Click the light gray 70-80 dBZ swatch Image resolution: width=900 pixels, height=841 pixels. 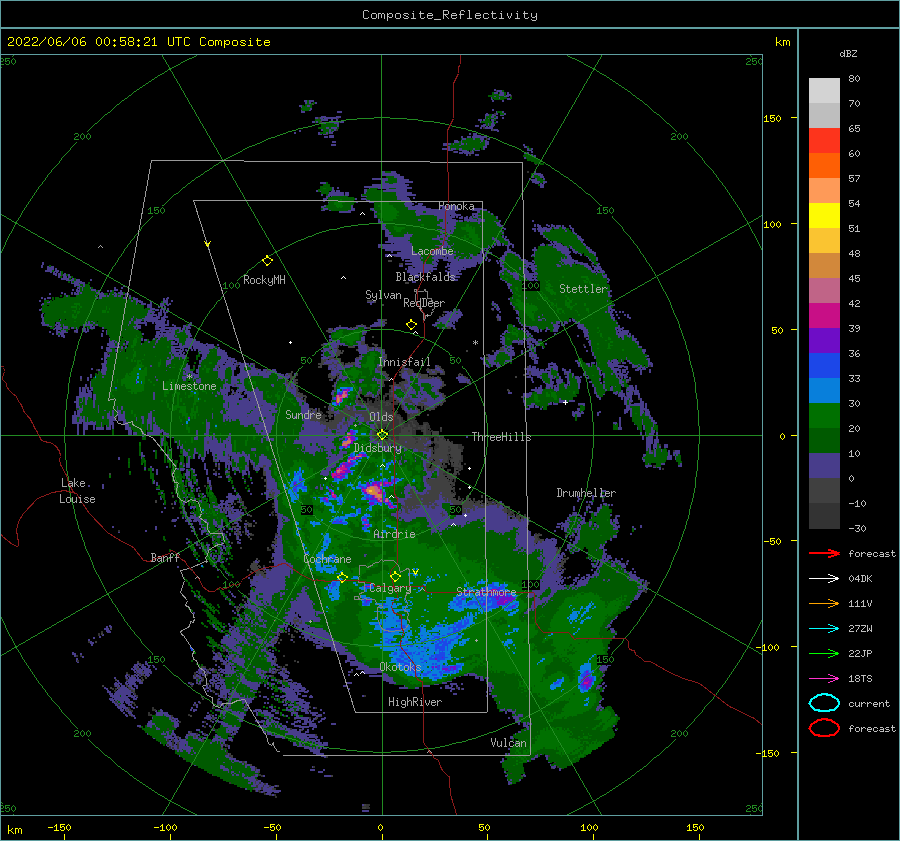coord(824,90)
